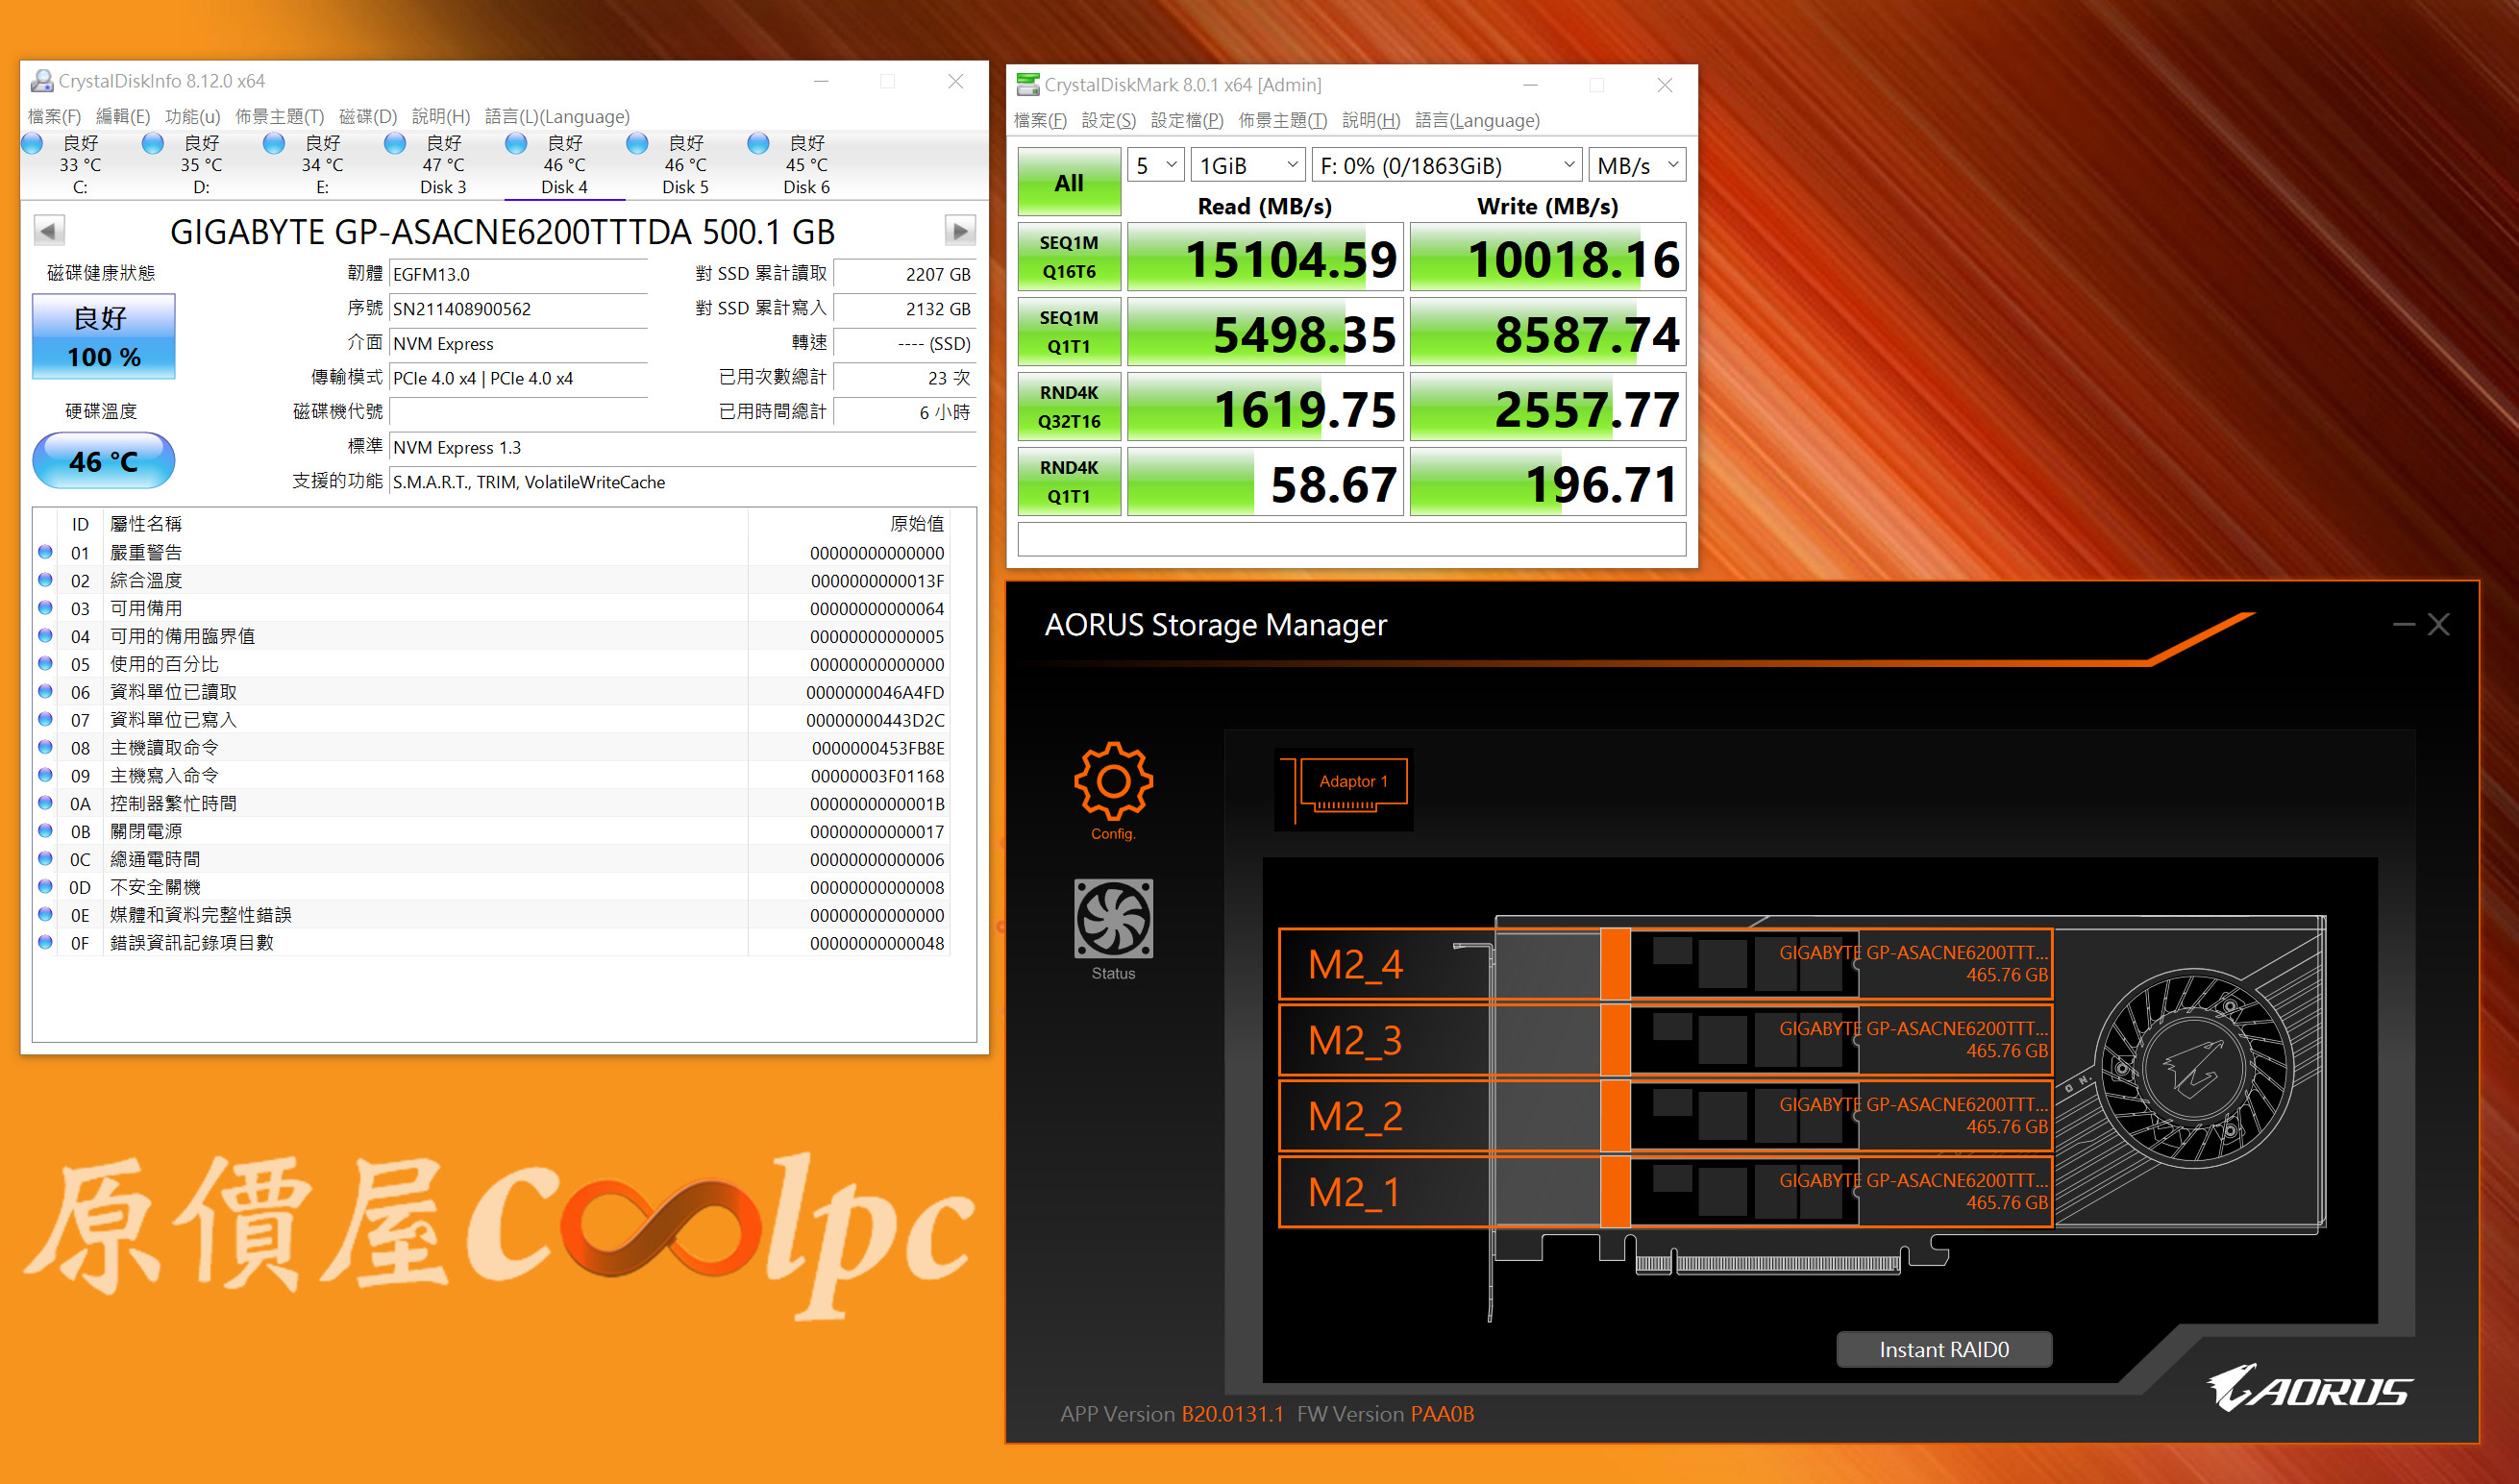Image resolution: width=2519 pixels, height=1484 pixels.
Task: Click the 196.71 random write result
Action: (x=1547, y=482)
